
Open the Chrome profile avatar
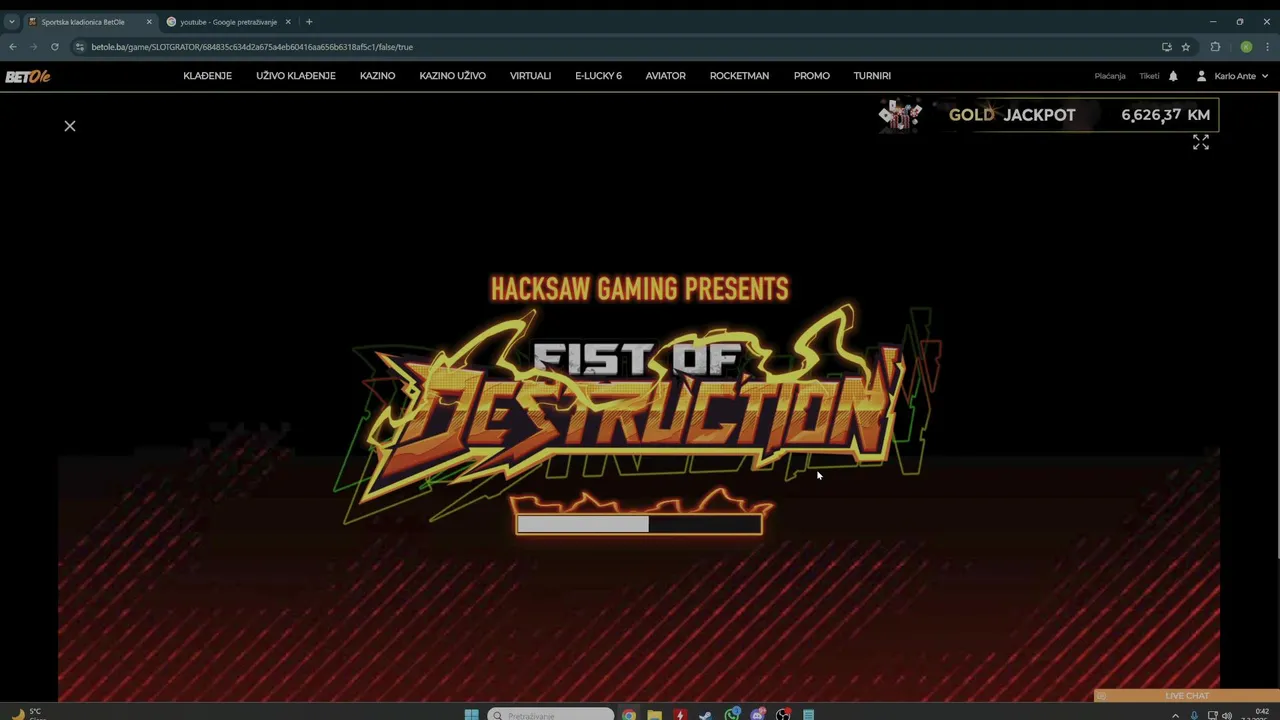(x=1246, y=47)
